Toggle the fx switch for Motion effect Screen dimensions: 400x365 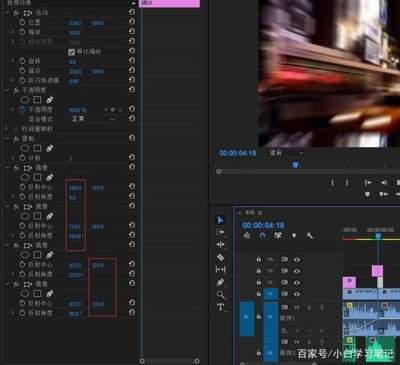(x=16, y=13)
